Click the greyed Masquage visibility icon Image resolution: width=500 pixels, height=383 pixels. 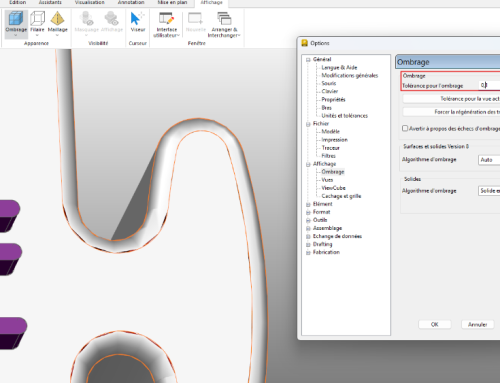[87, 18]
